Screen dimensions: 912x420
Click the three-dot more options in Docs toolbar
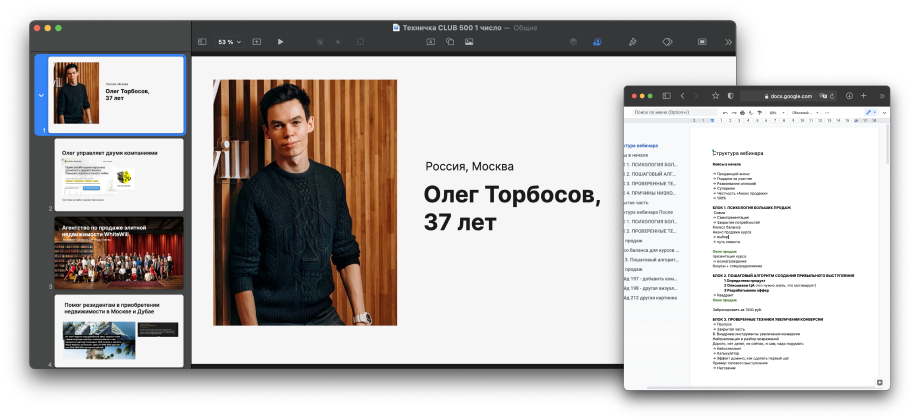828,112
